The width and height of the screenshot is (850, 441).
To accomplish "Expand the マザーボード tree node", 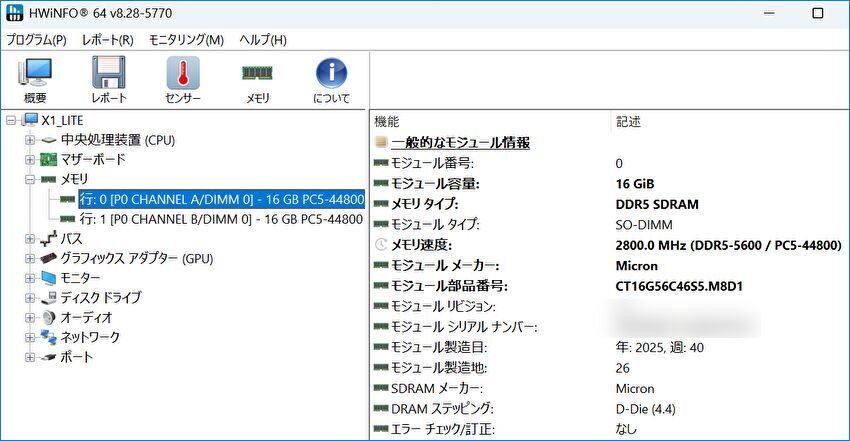I will pyautogui.click(x=30, y=159).
